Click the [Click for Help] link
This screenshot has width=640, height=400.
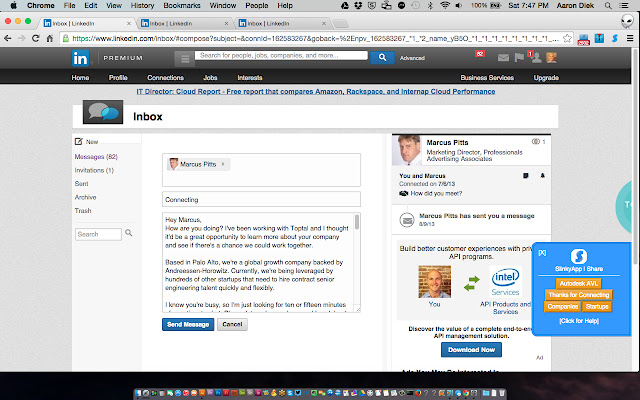tap(579, 321)
